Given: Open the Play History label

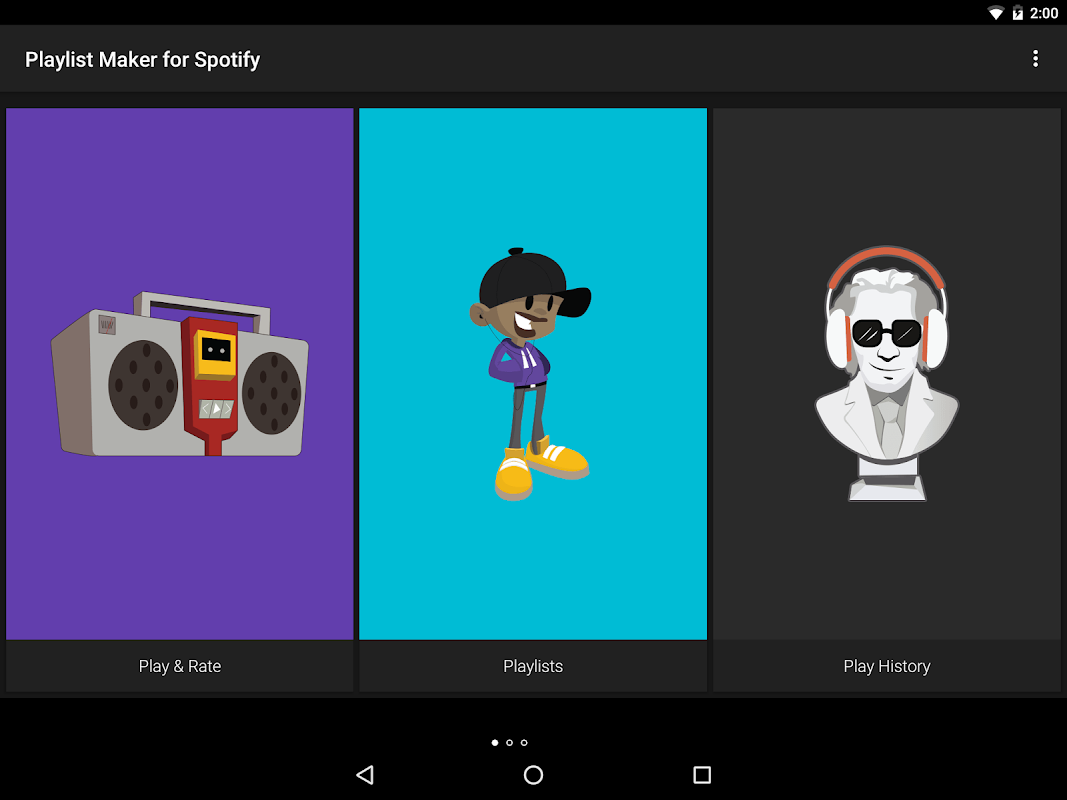Looking at the screenshot, I should coord(886,666).
